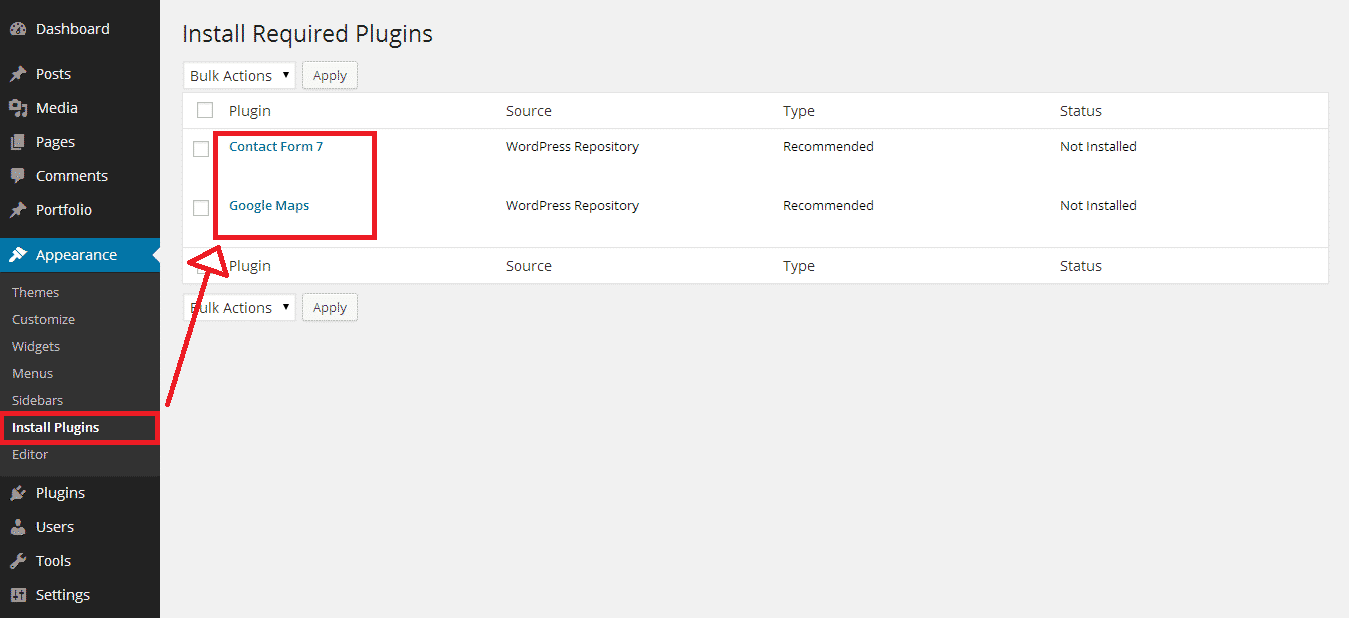Toggle the select-all checkbox in the table header
1349x618 pixels.
205,110
